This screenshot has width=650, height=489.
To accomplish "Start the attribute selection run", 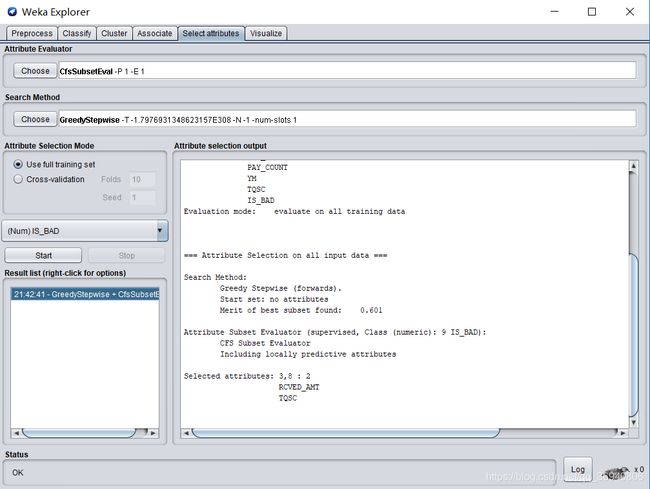I will (43, 255).
